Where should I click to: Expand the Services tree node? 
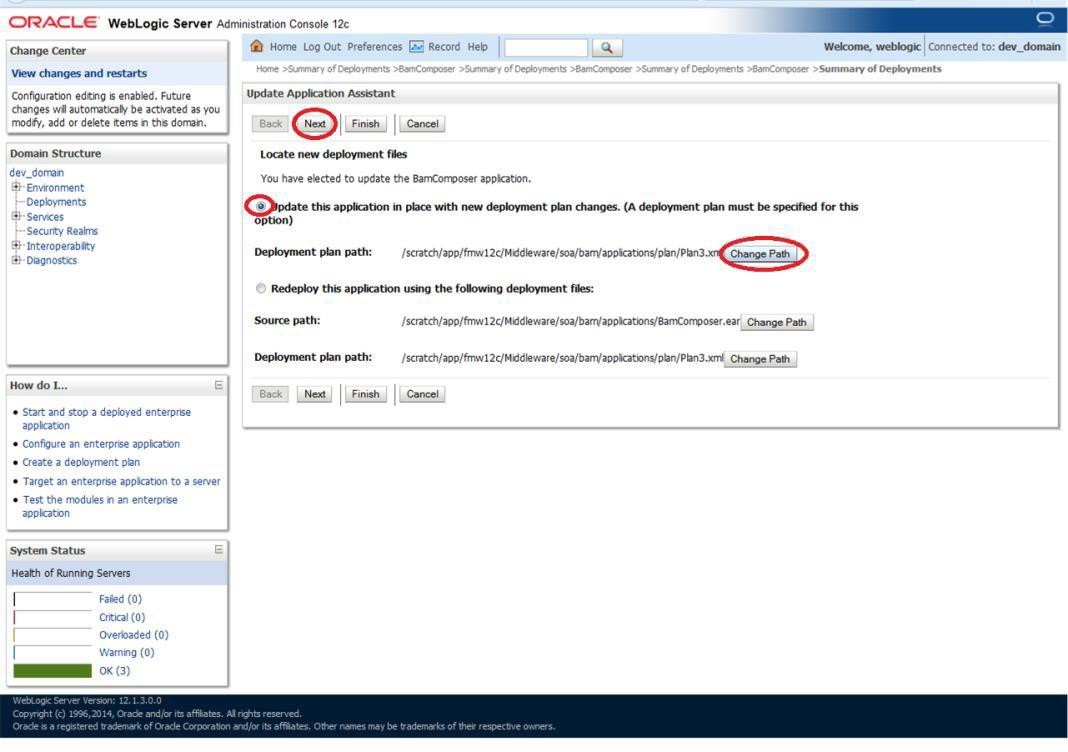coord(16,216)
